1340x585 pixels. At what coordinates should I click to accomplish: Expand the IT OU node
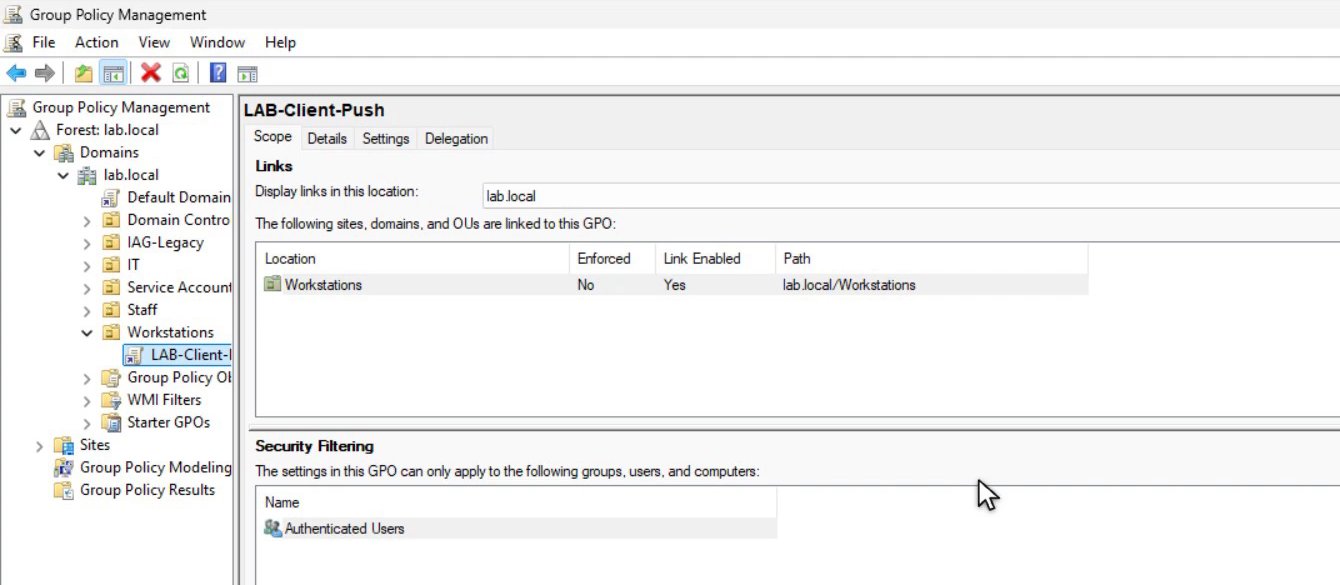click(88, 265)
